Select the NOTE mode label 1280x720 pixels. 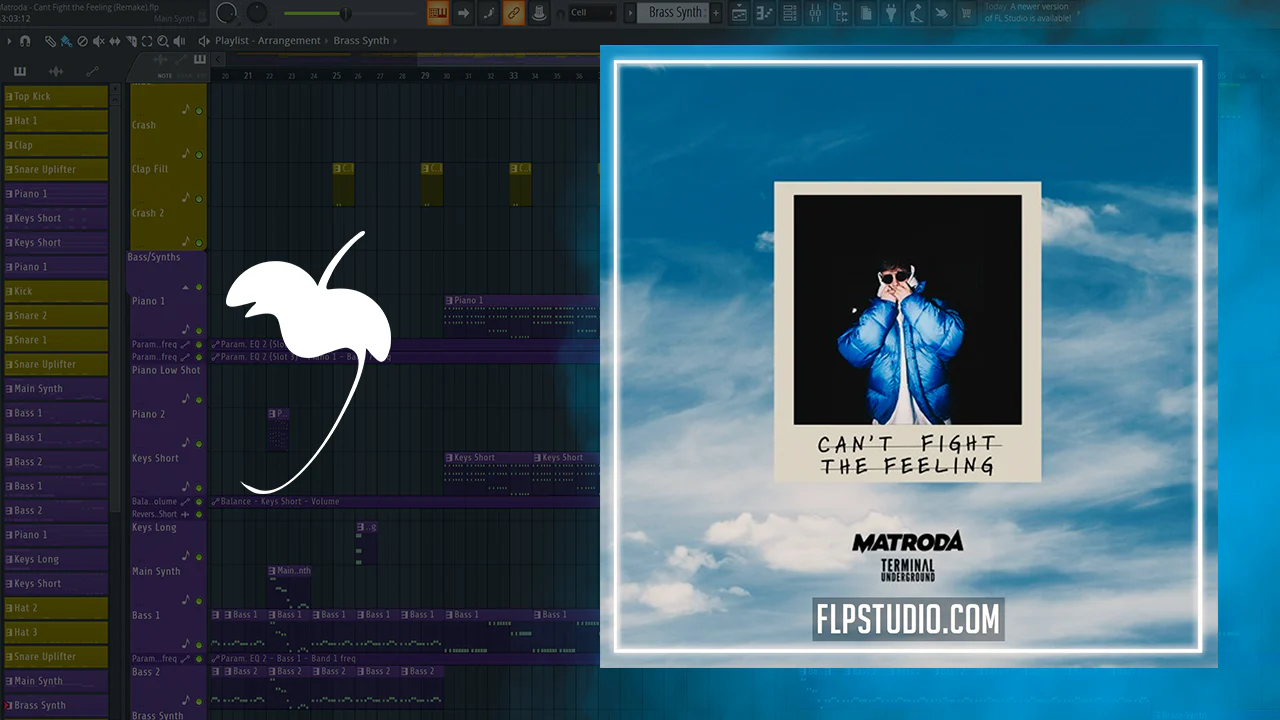click(x=165, y=76)
